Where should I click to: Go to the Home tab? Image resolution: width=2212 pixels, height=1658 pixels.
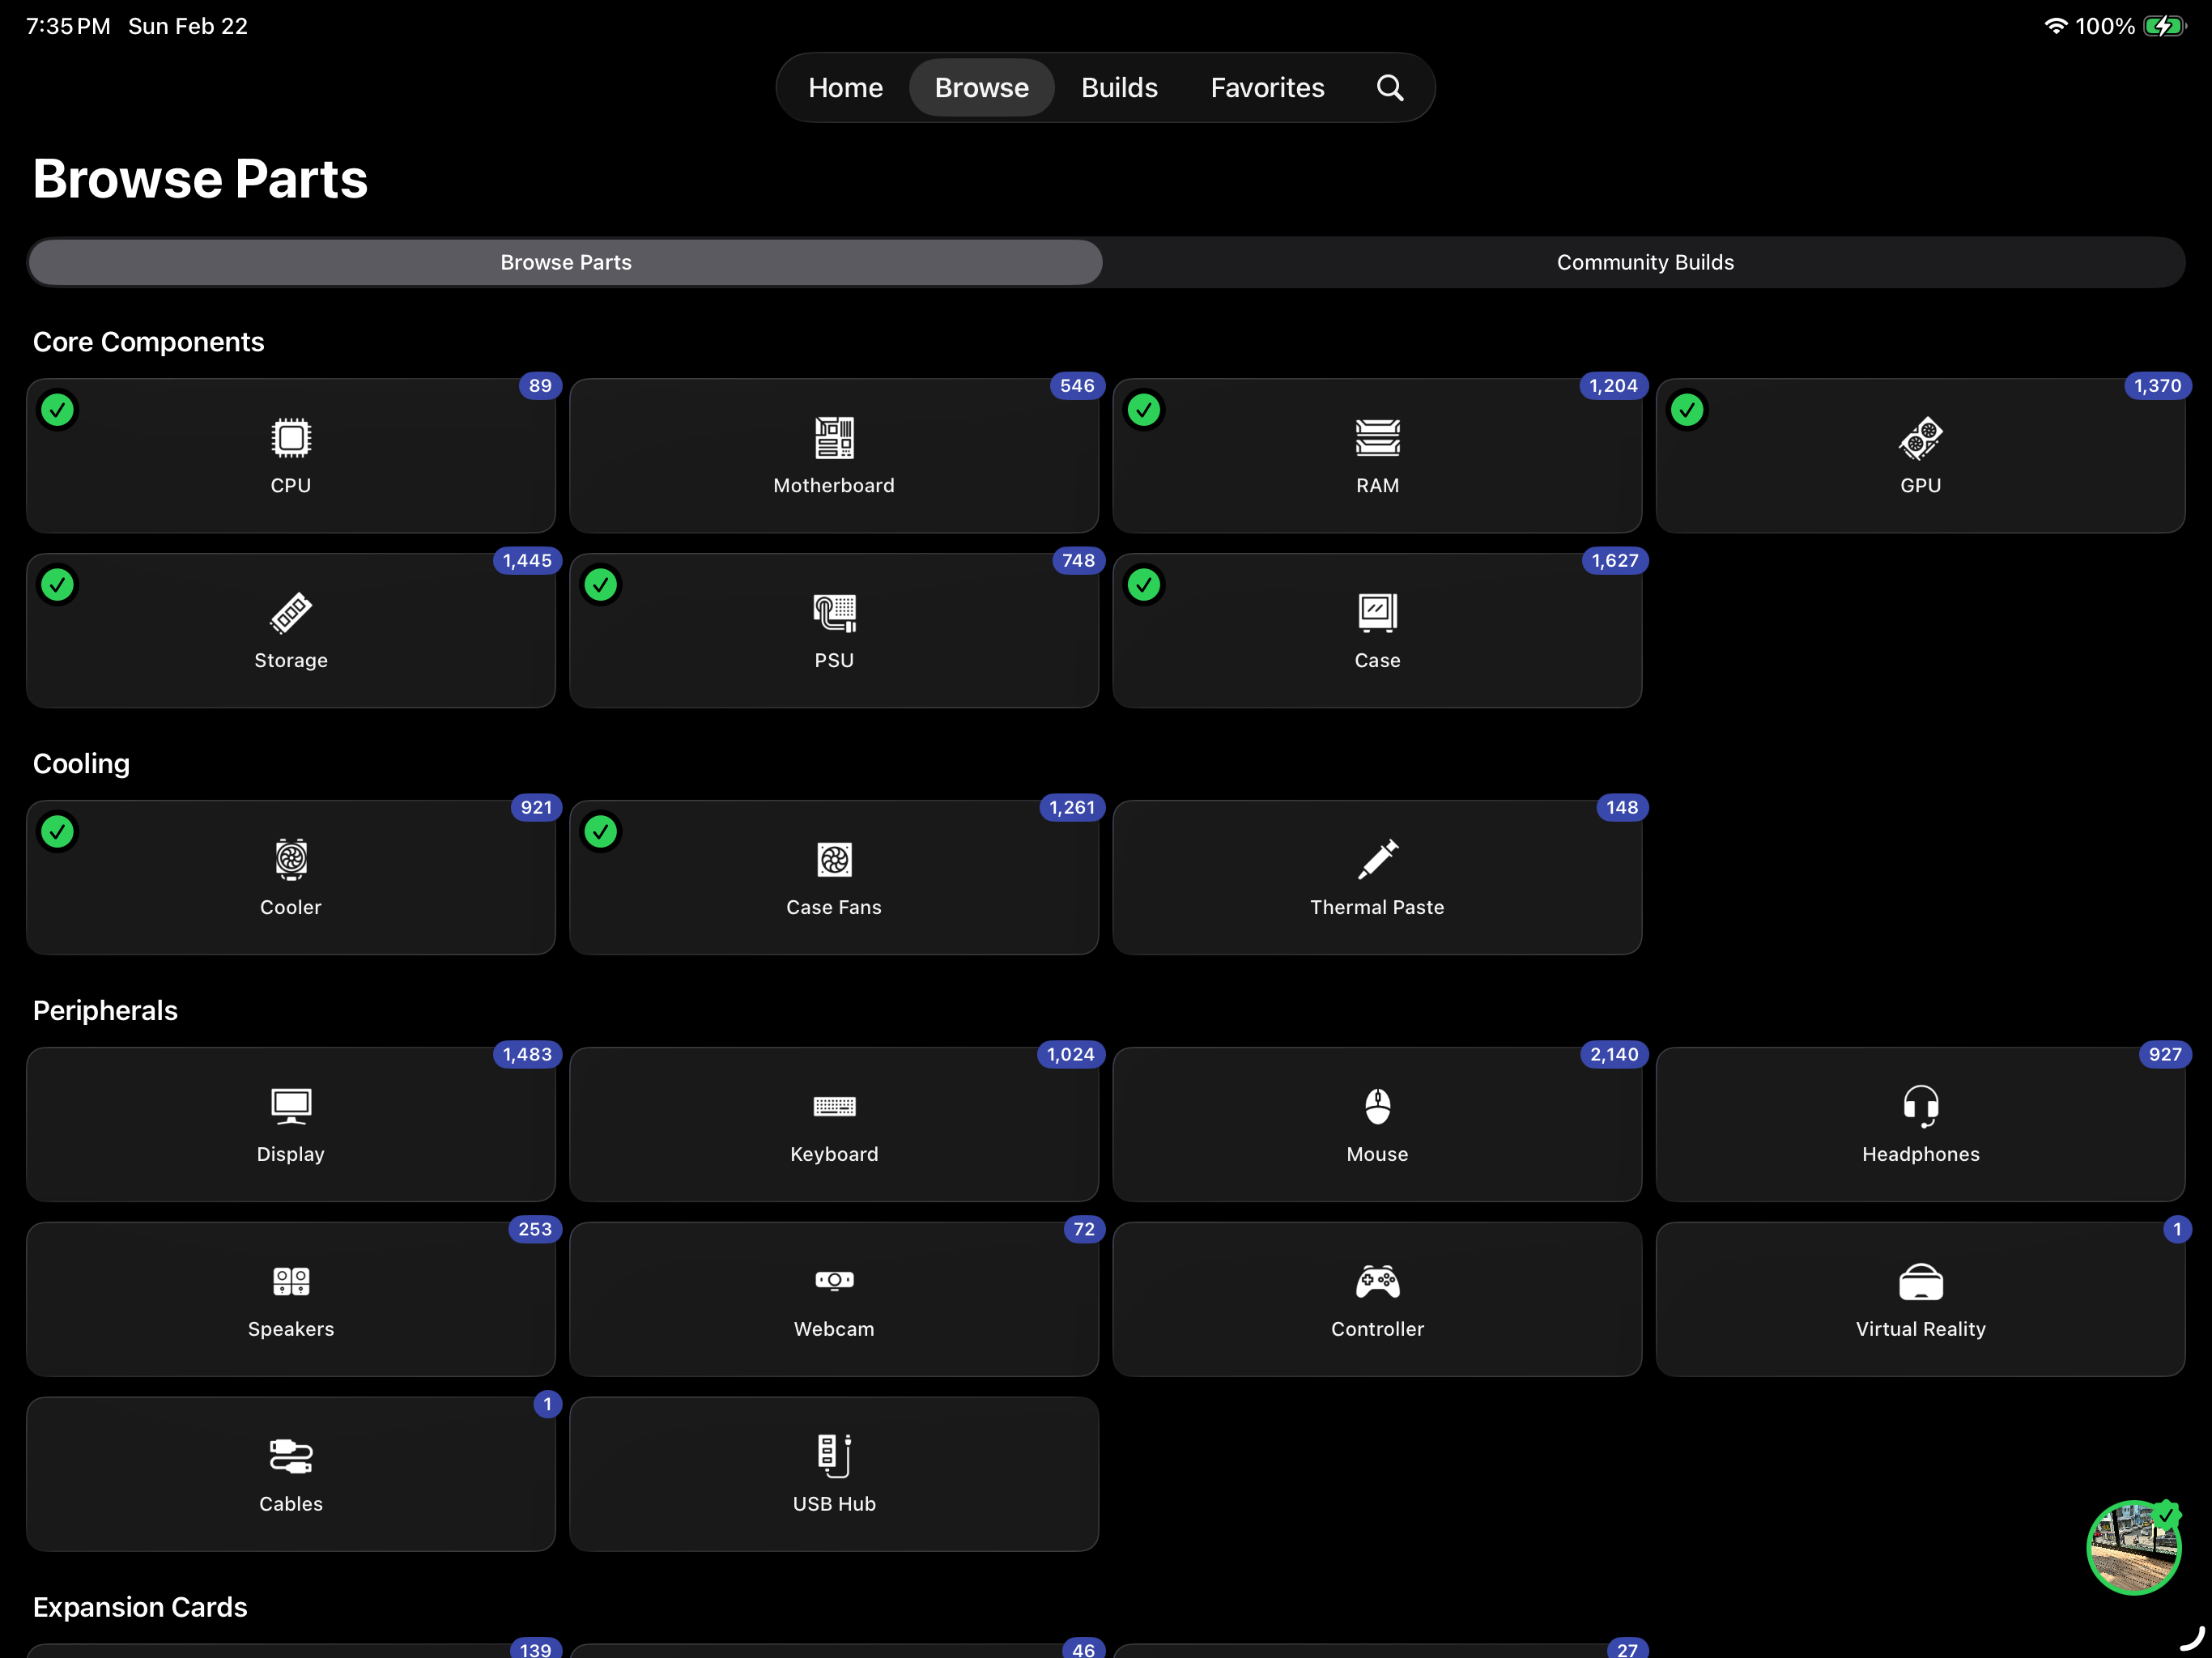(845, 88)
